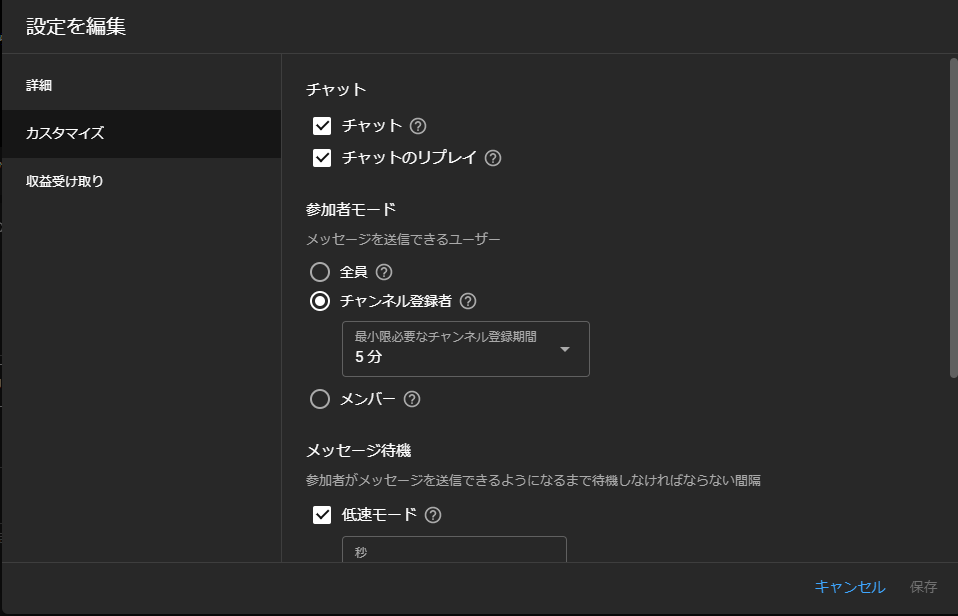Viewport: 958px width, 616px height.
Task: Click the 秒 input field
Action: coord(455,549)
